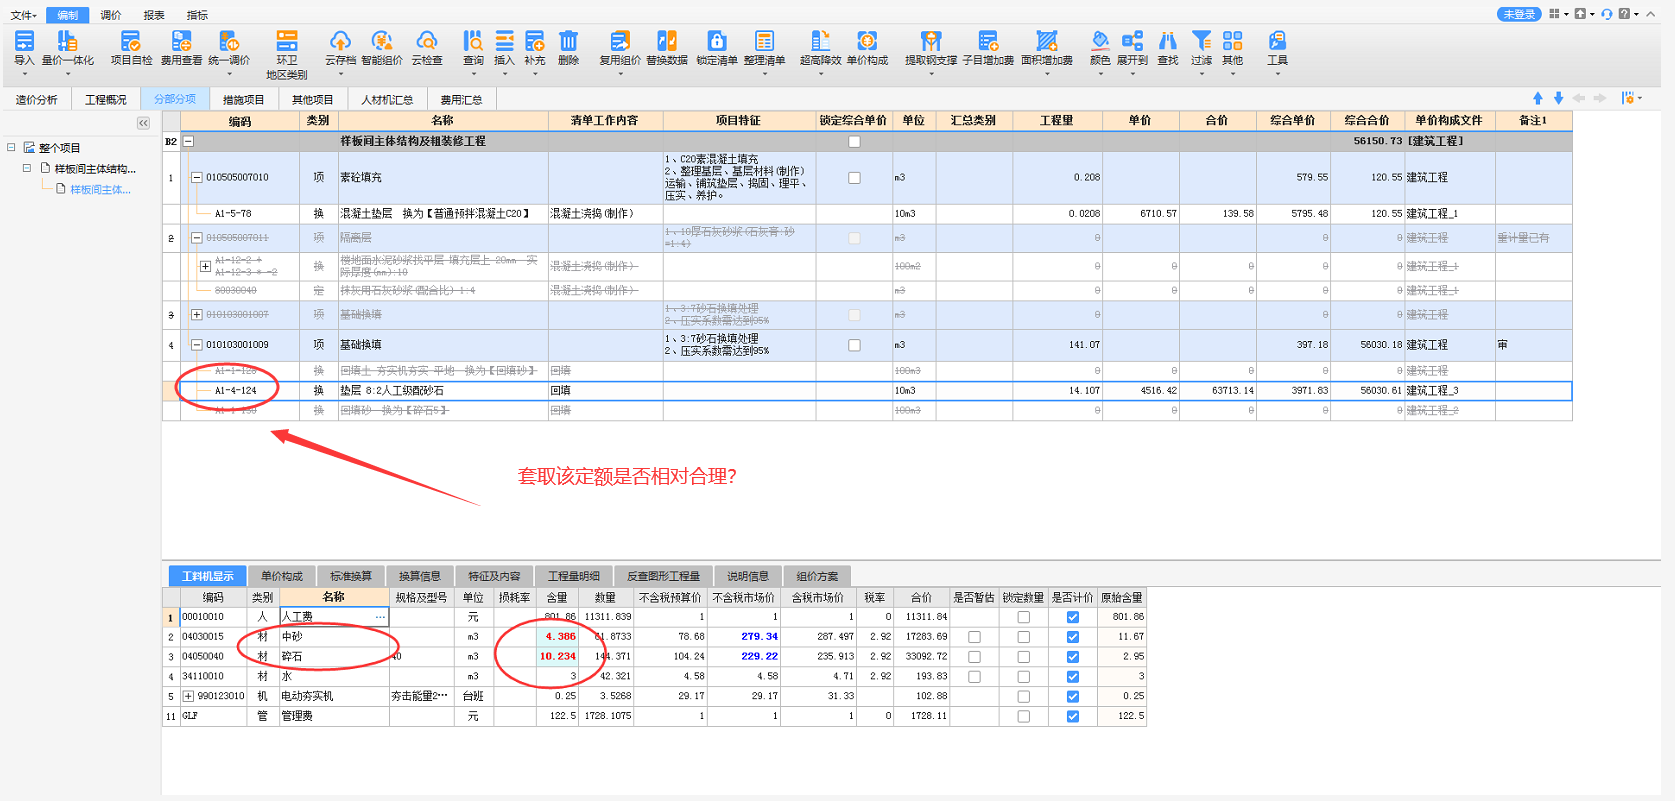Uncheck 是否计价 for 管理费 row

point(1073,716)
